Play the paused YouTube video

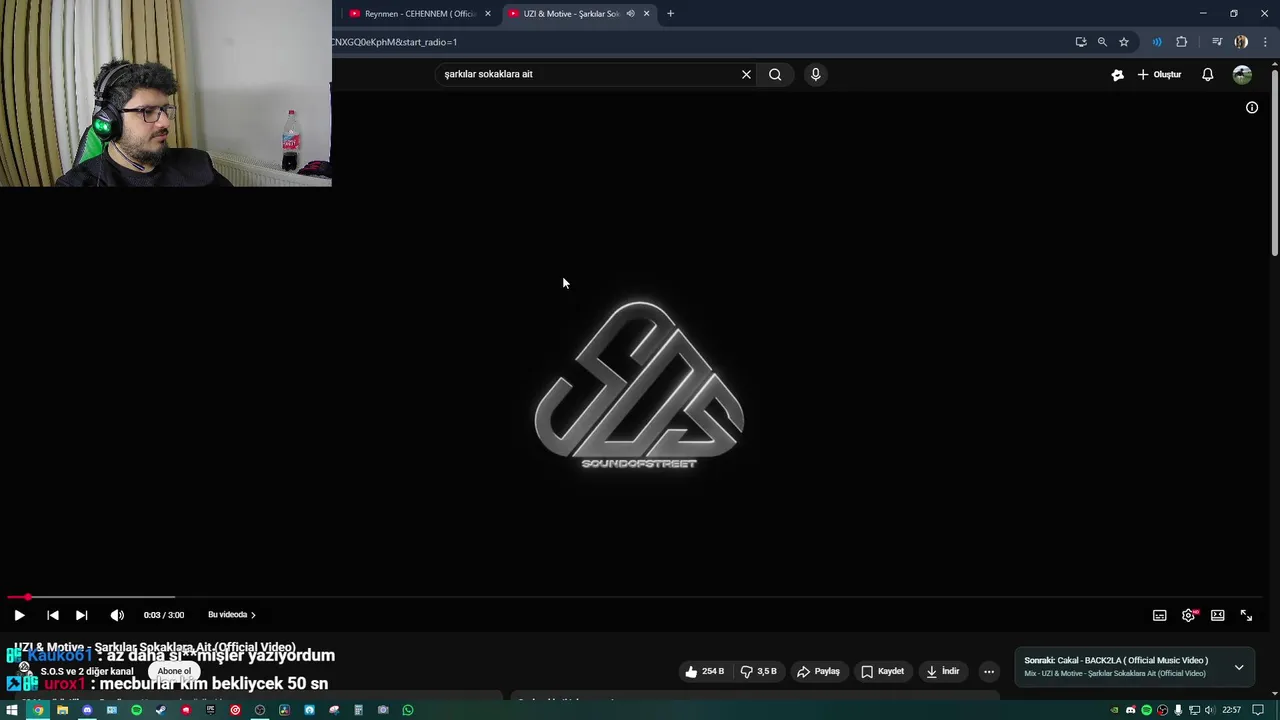19,615
